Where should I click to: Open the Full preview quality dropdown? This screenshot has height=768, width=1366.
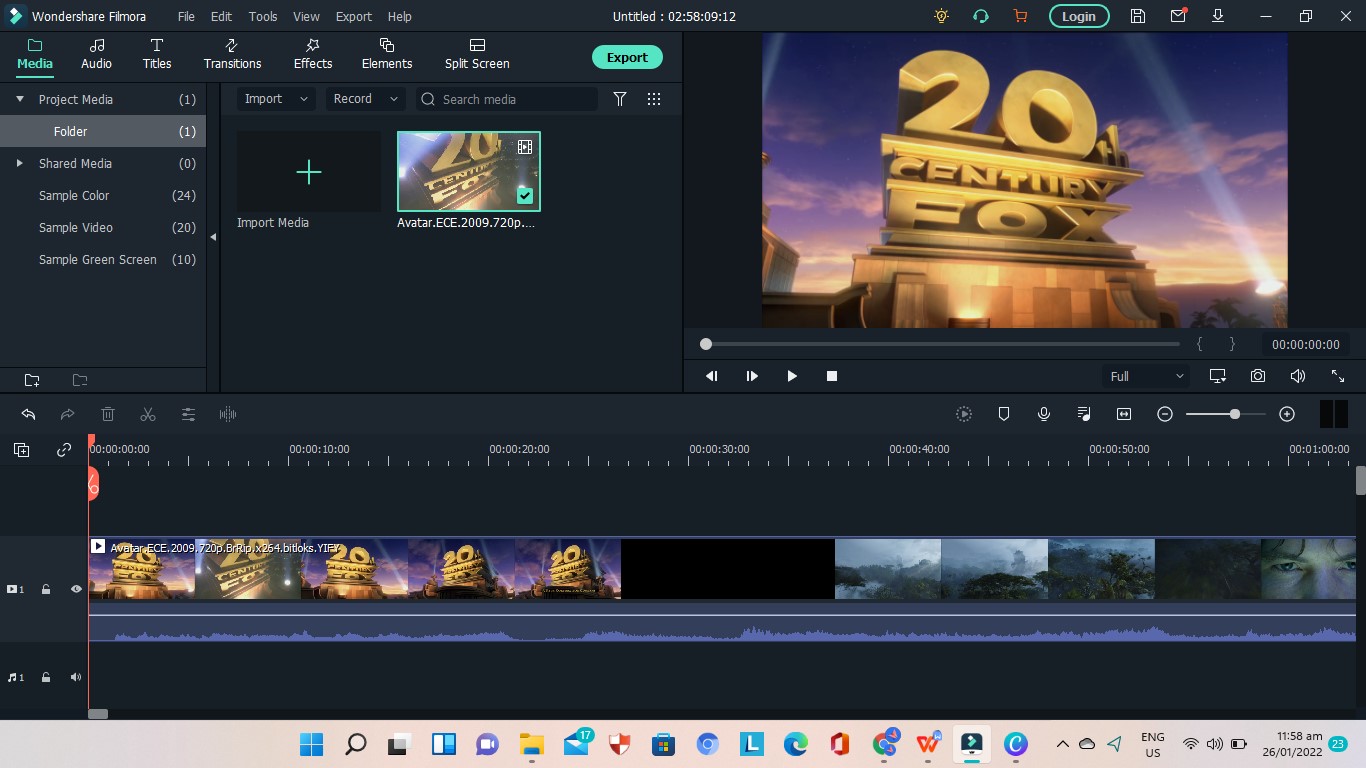pyautogui.click(x=1147, y=376)
